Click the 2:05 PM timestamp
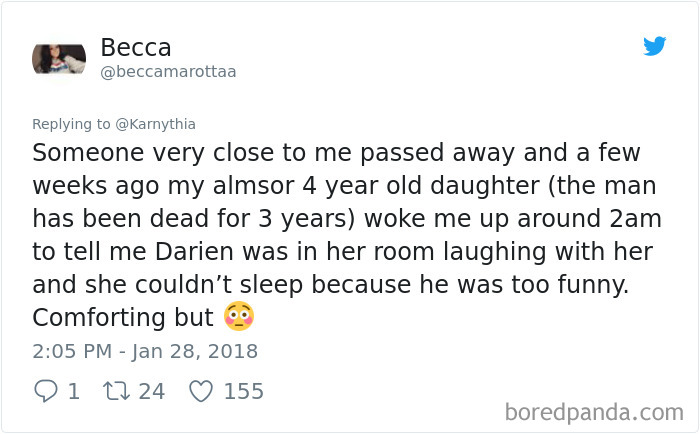This screenshot has width=700, height=434. pyautogui.click(x=72, y=351)
